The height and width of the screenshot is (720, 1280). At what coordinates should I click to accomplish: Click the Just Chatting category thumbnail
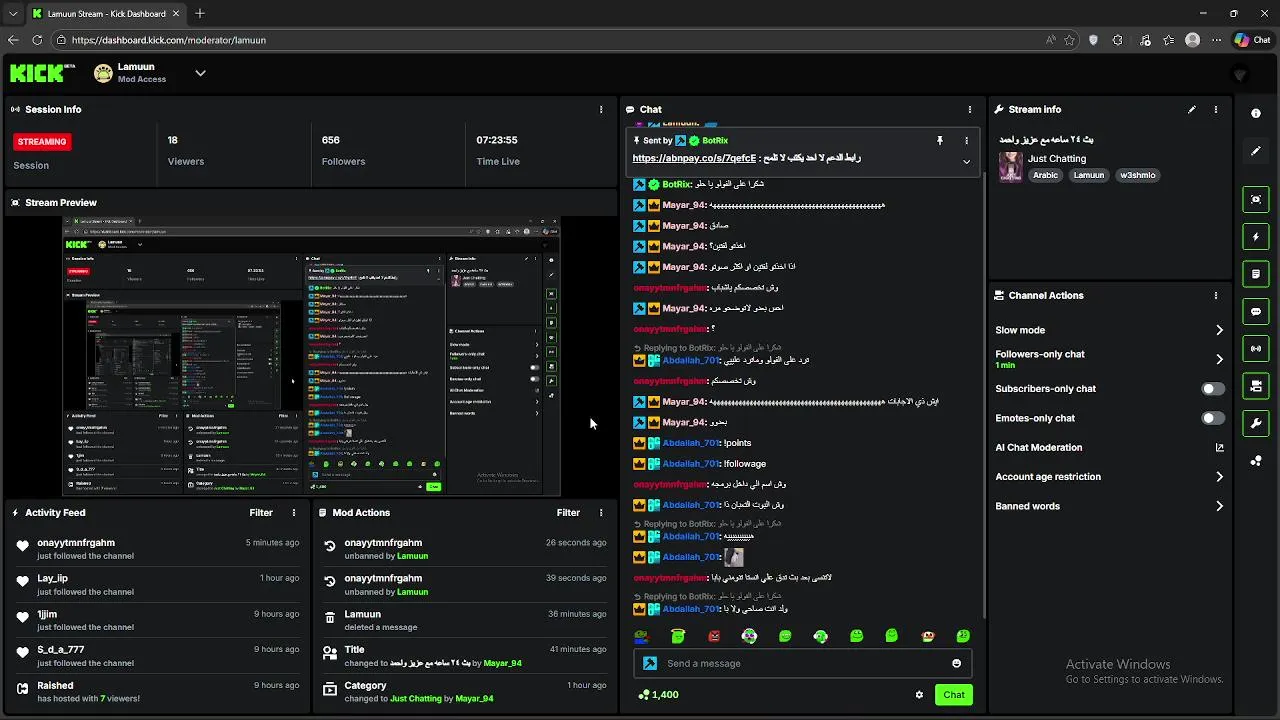click(x=1011, y=167)
